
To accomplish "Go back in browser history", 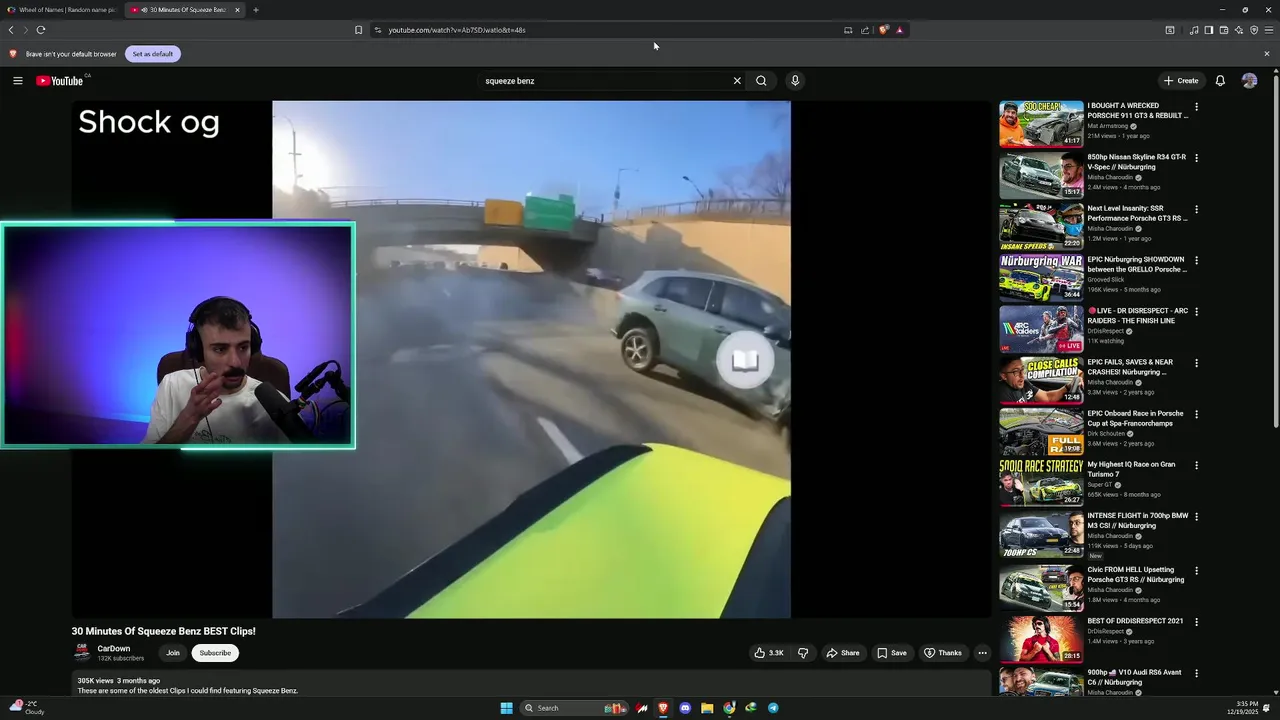I will click(11, 30).
